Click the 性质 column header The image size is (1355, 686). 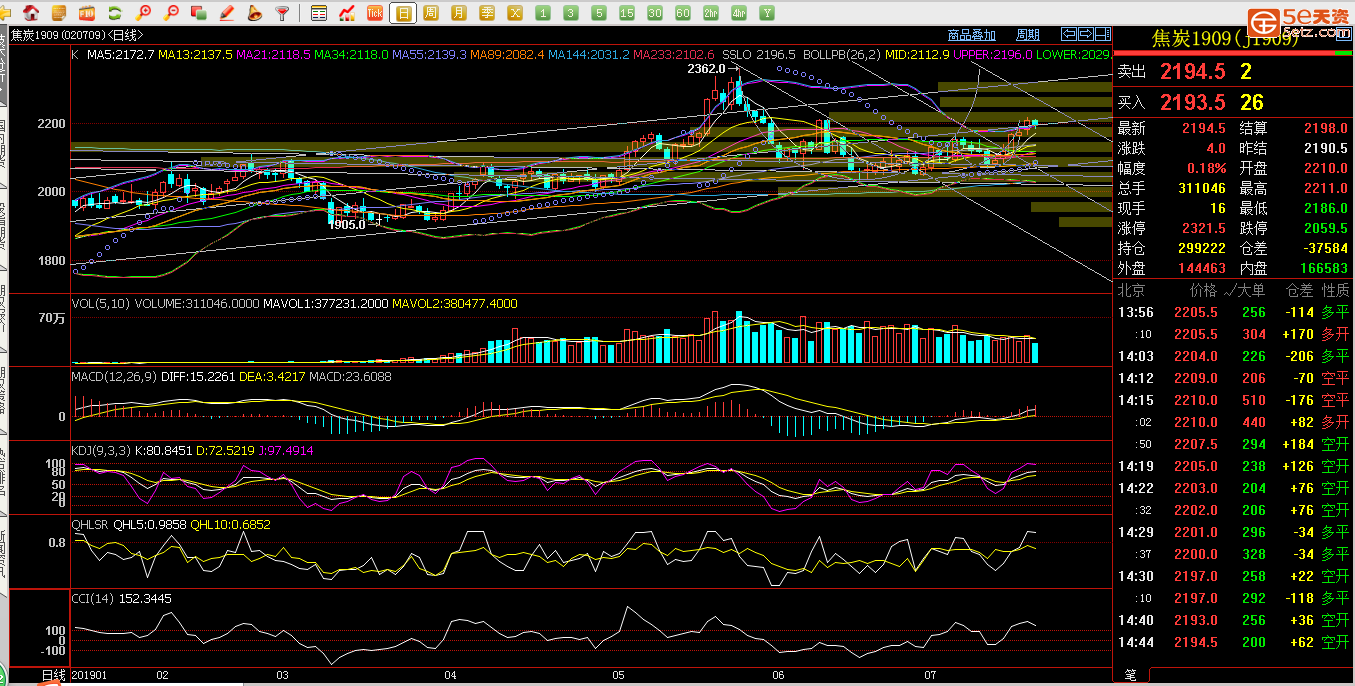tap(1336, 290)
